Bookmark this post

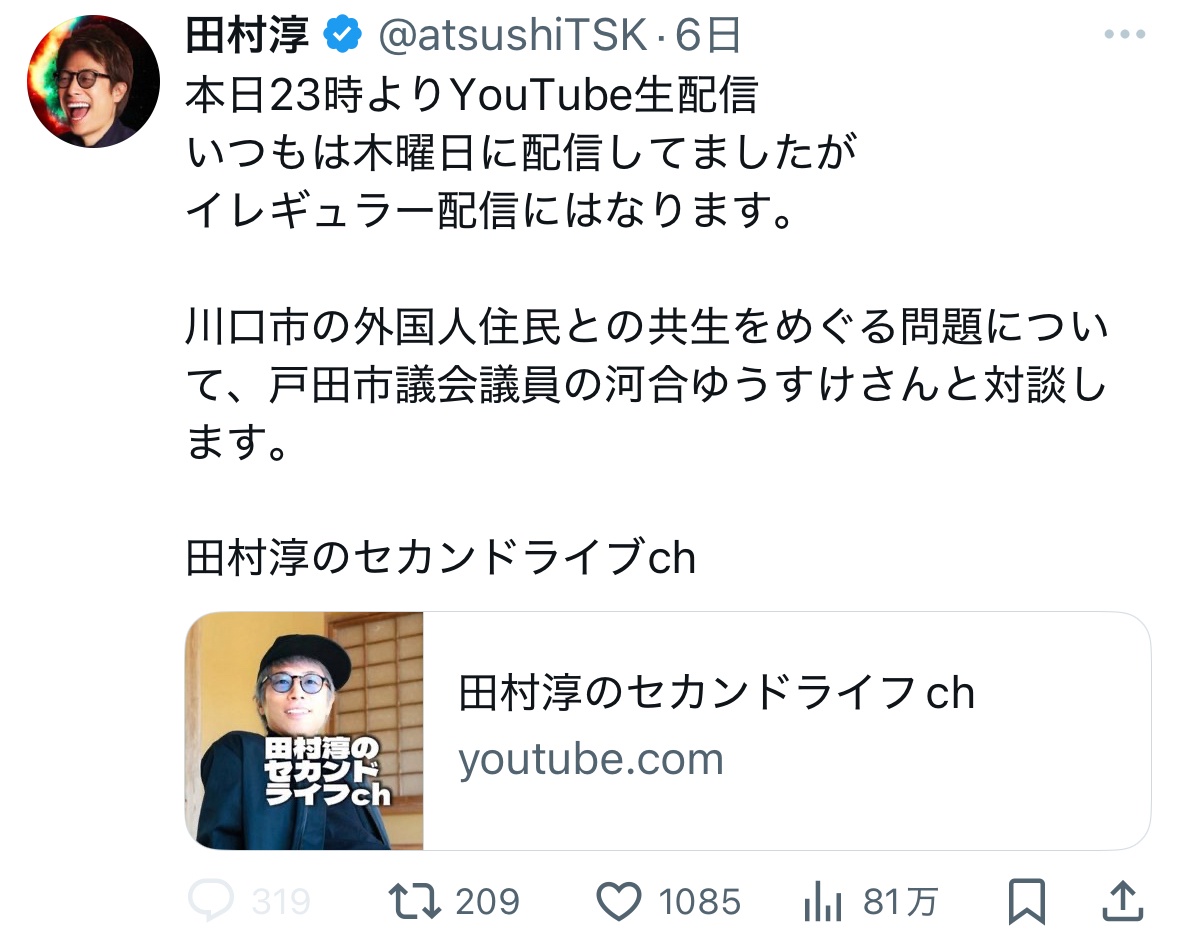pyautogui.click(x=1027, y=902)
